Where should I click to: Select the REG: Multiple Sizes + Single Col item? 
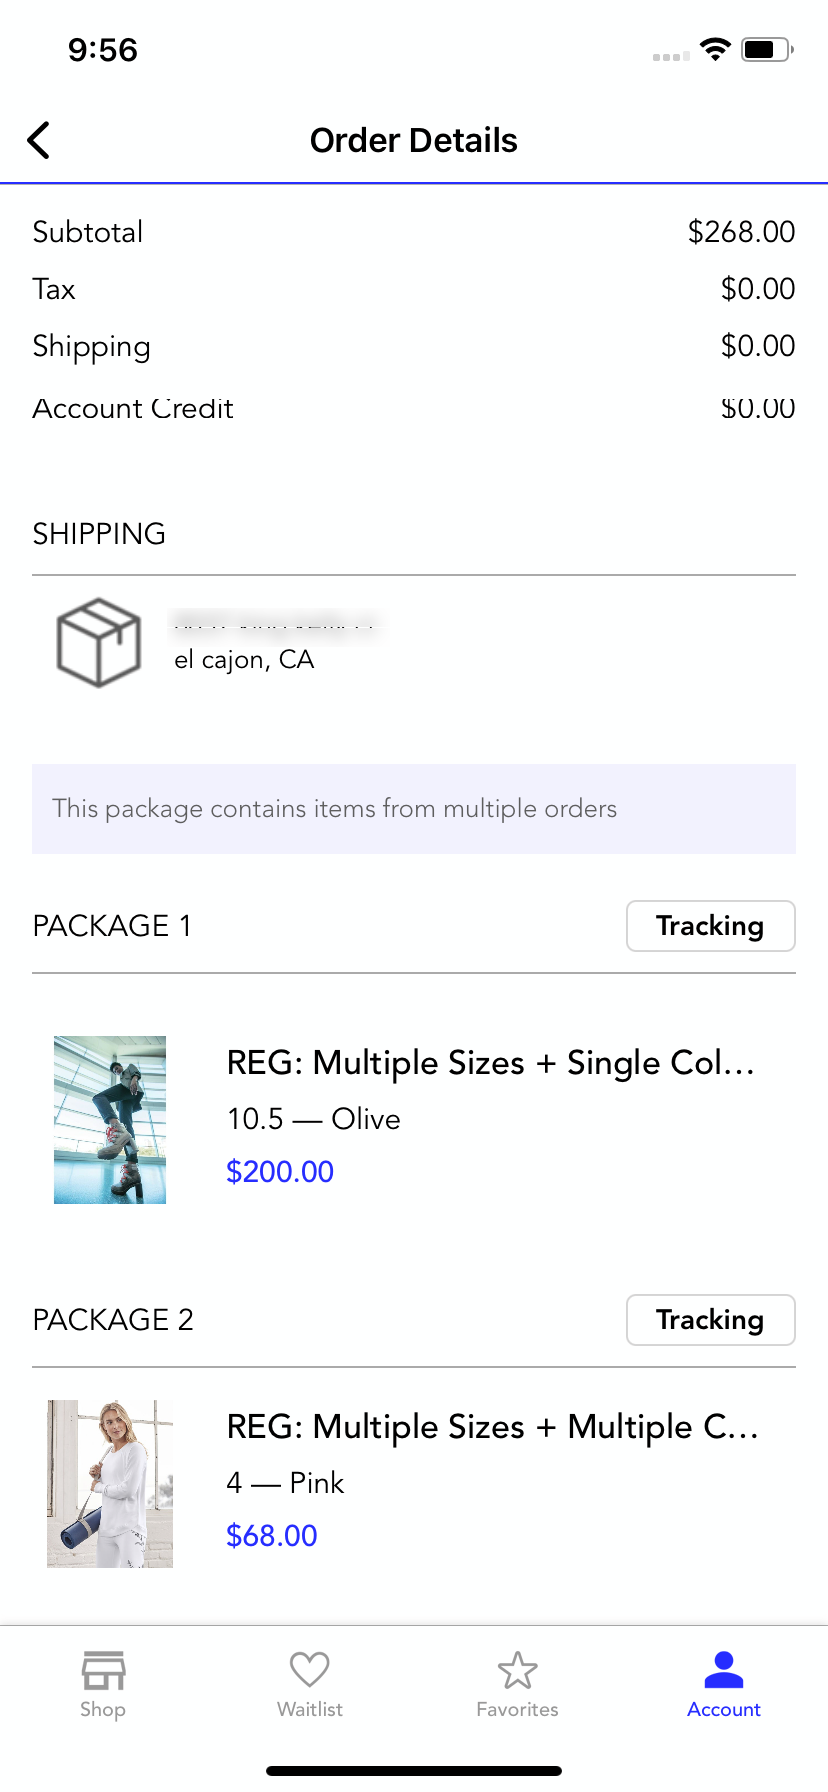[490, 1063]
